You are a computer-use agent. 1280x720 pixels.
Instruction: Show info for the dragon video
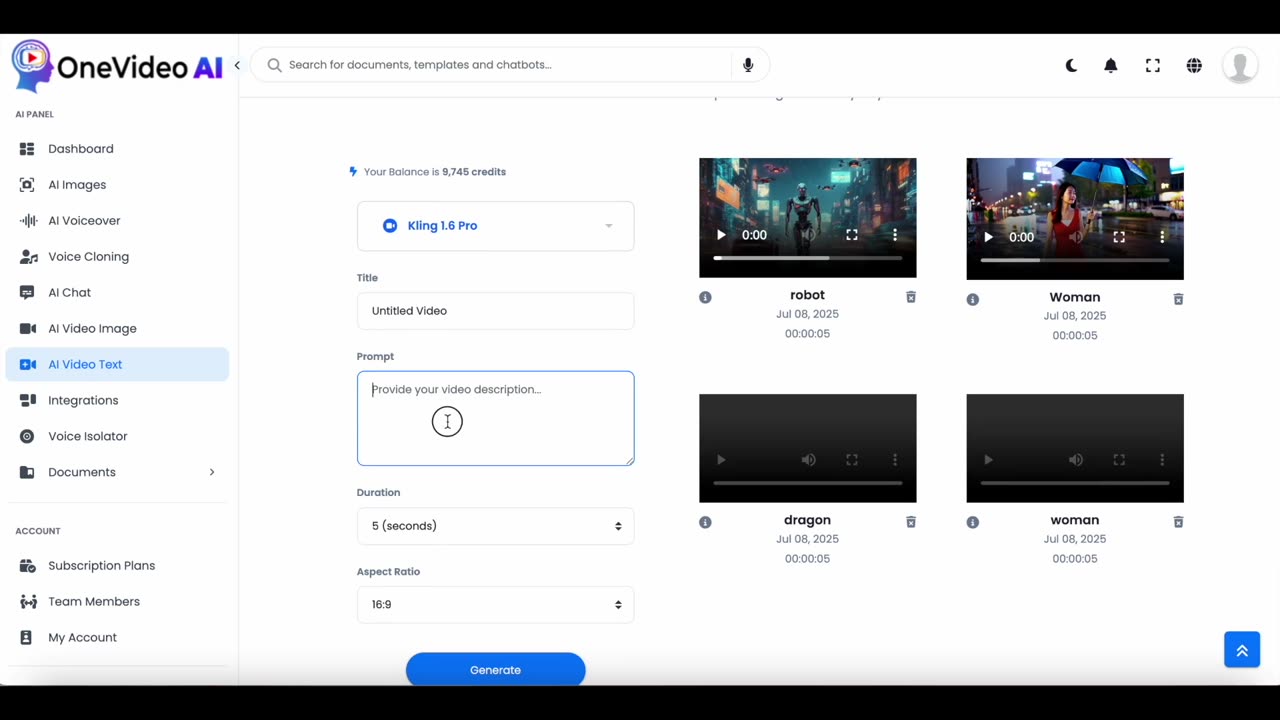click(x=705, y=522)
